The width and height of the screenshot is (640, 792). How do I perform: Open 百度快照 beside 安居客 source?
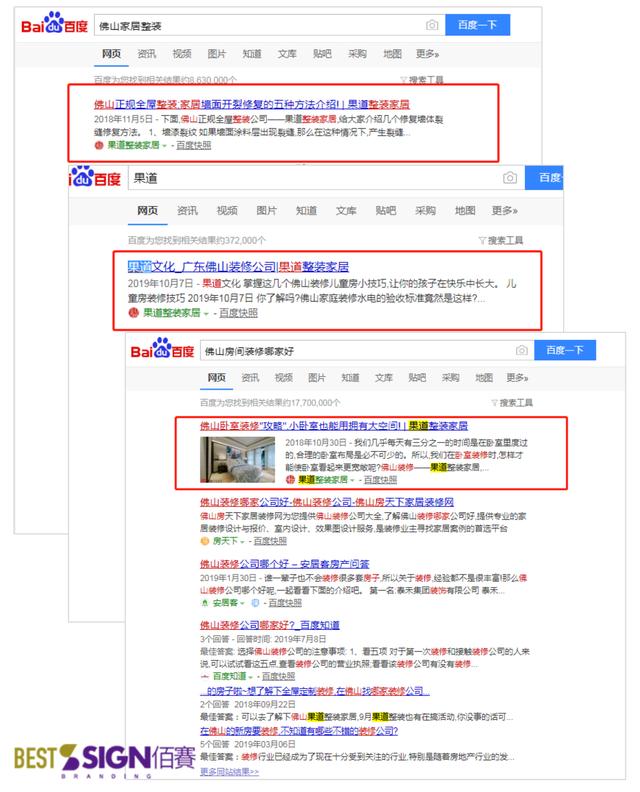(x=285, y=603)
